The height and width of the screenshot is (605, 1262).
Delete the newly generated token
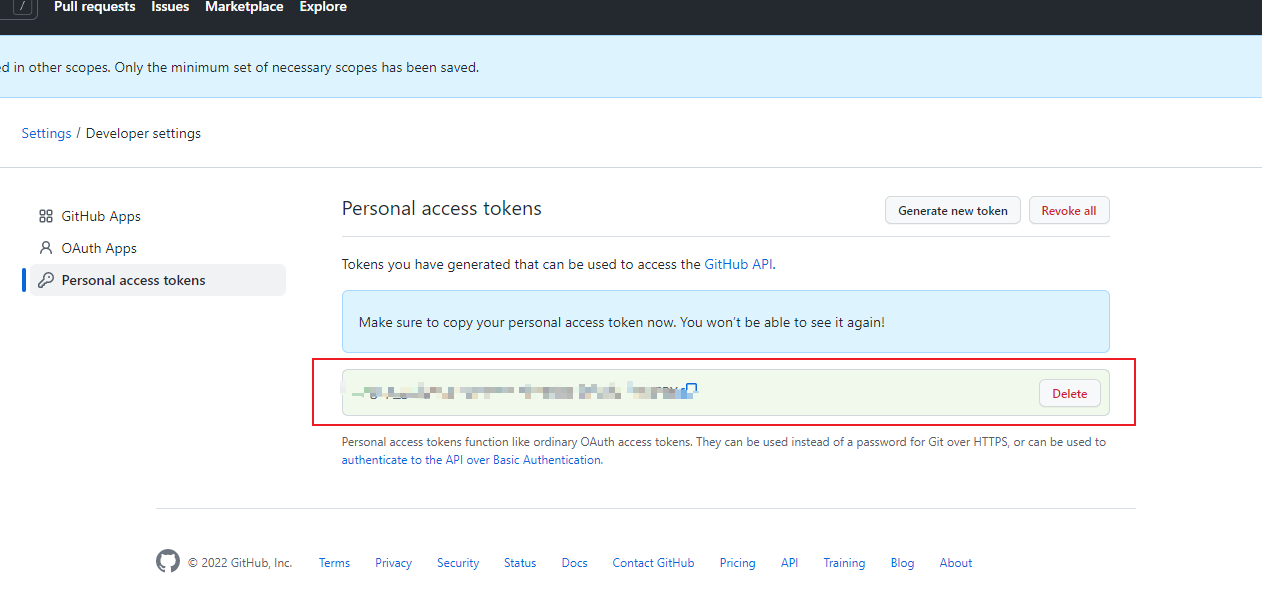click(x=1069, y=393)
